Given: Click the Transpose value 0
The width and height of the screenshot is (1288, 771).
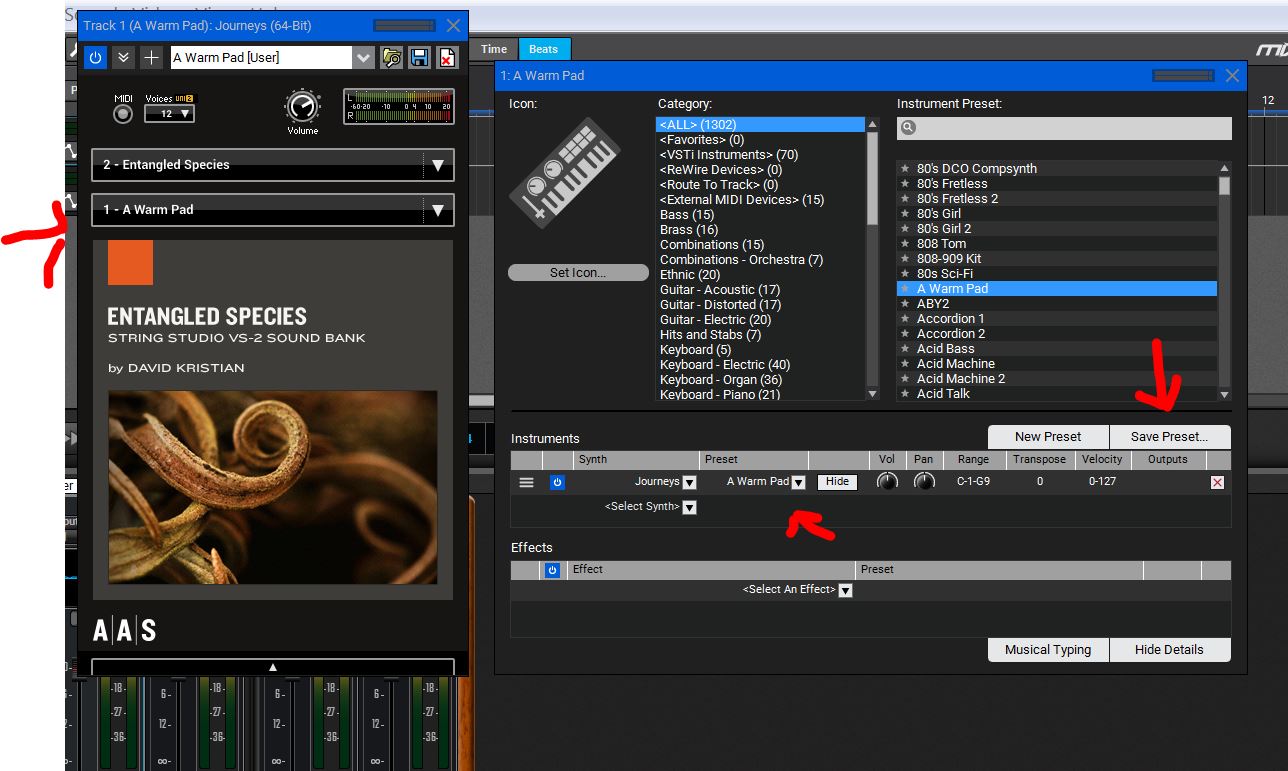Looking at the screenshot, I should tap(1039, 482).
